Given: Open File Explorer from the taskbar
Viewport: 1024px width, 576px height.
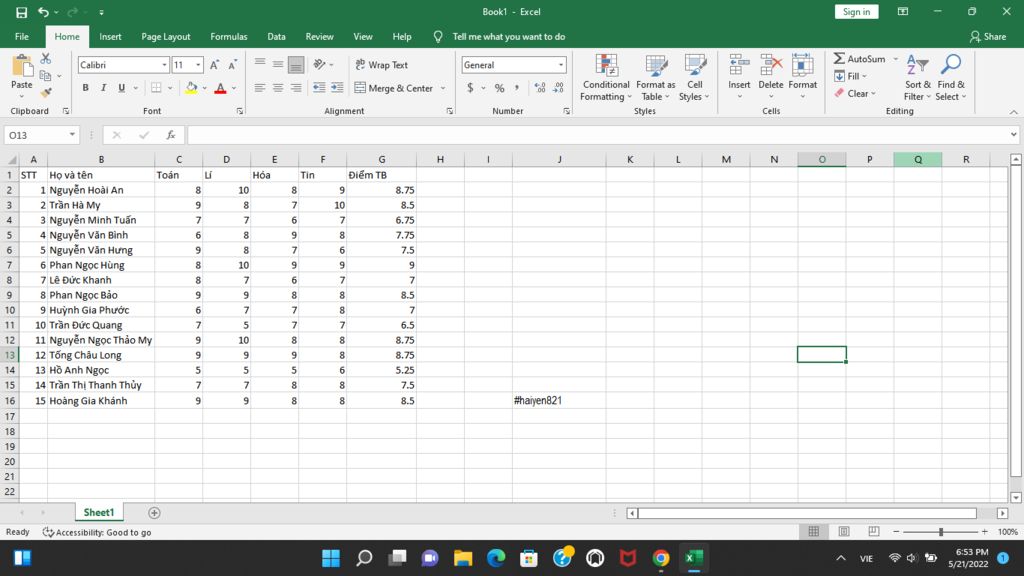Looking at the screenshot, I should (463, 558).
